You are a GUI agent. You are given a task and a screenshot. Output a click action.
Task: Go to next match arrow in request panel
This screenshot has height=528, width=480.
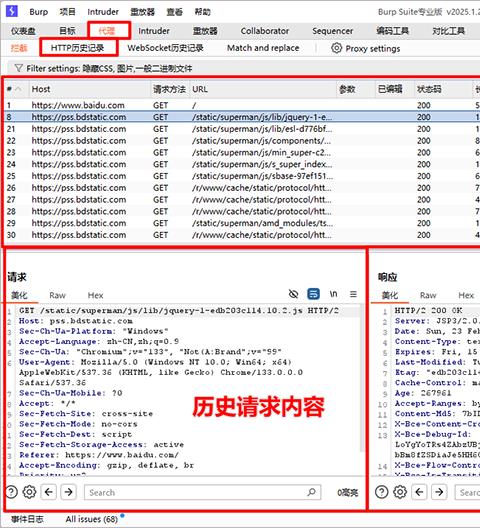pyautogui.click(x=68, y=492)
